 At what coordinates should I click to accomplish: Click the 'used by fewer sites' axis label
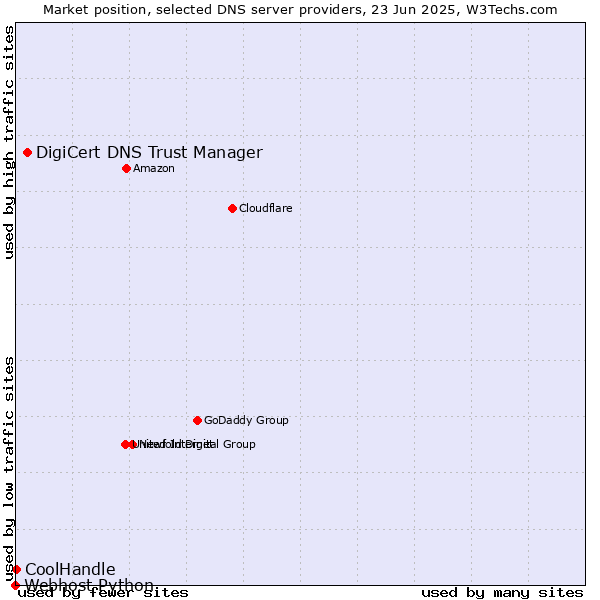tap(103, 593)
